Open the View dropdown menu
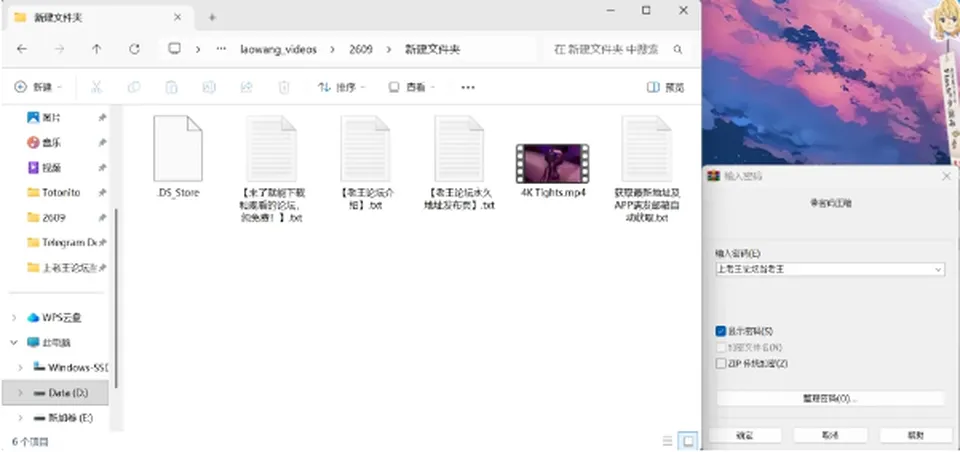 tap(412, 88)
